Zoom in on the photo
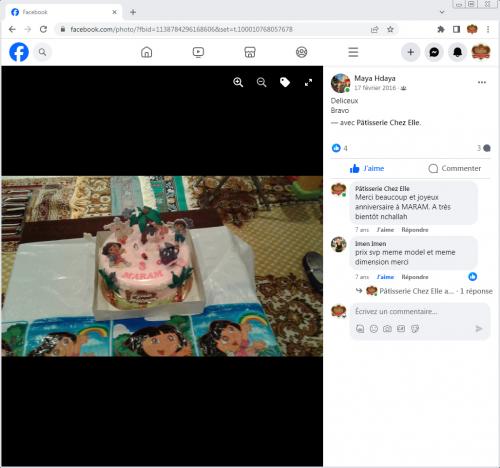500x468 pixels. coord(238,82)
